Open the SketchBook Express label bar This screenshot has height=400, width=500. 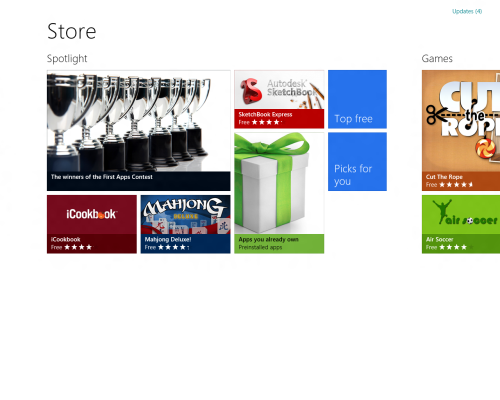[x=279, y=119]
